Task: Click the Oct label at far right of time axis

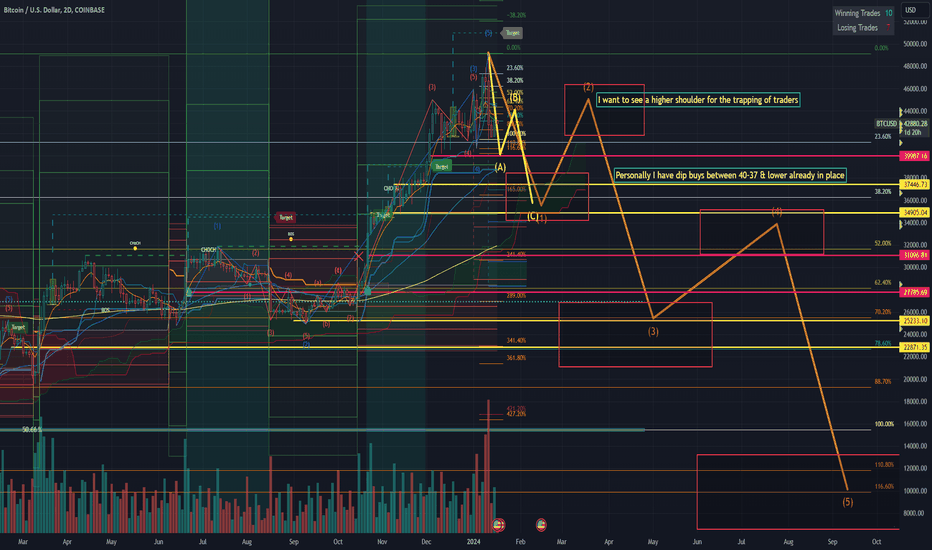Action: pos(876,542)
